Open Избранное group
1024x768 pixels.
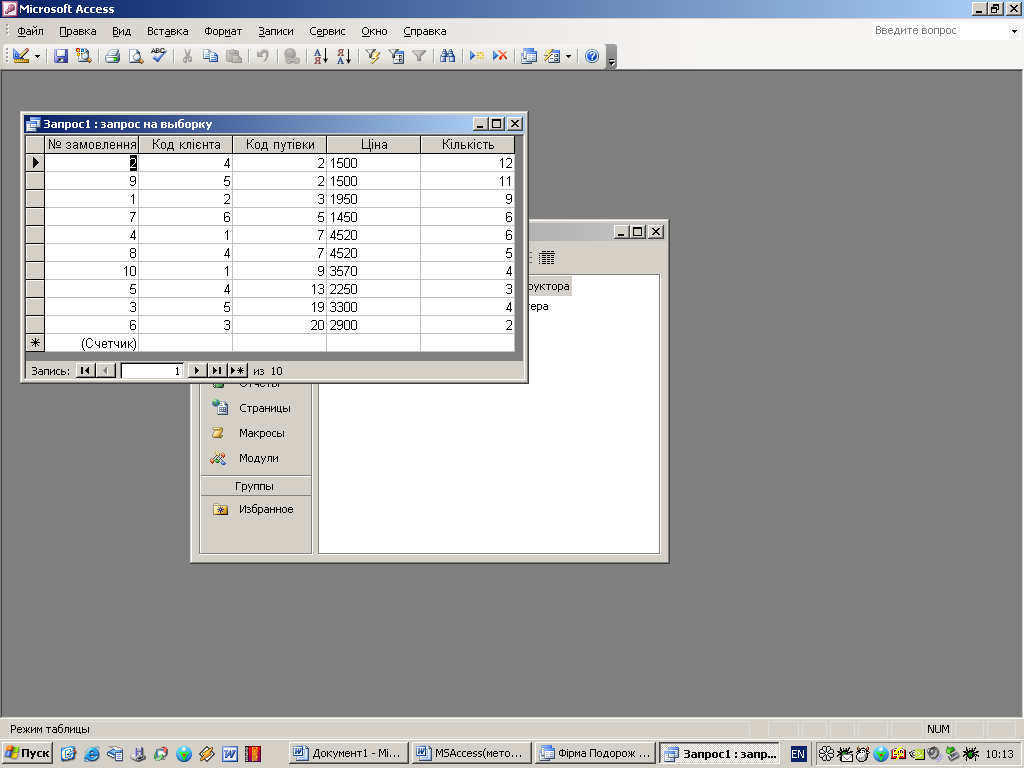[255, 509]
